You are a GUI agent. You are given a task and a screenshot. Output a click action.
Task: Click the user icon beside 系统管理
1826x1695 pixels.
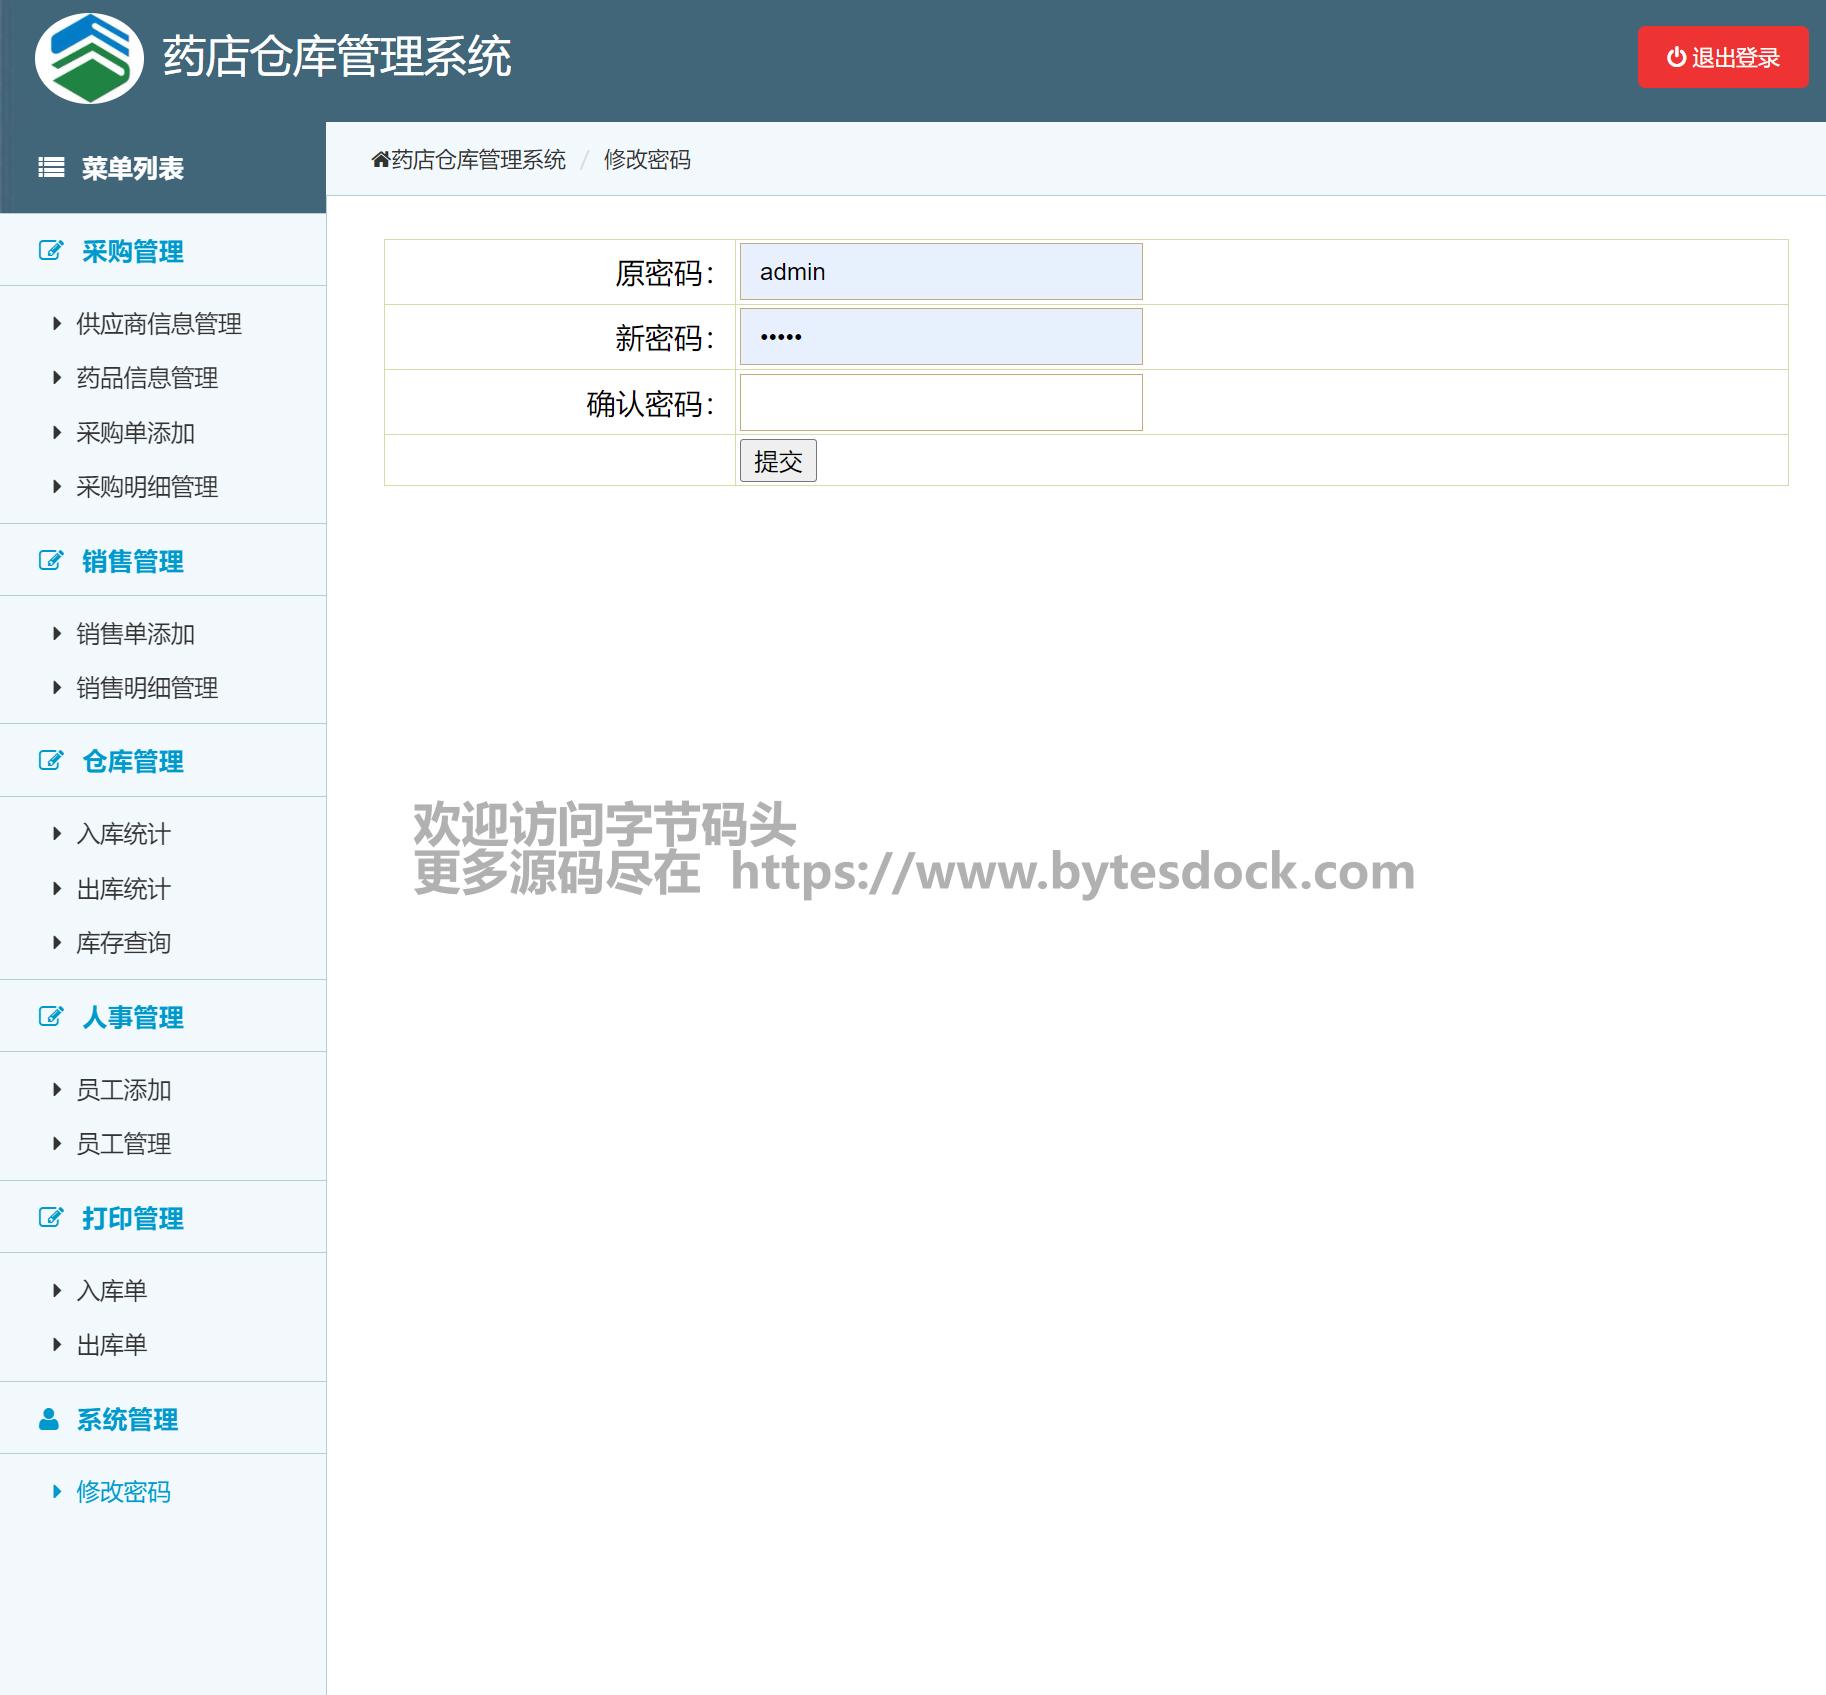[x=49, y=1419]
